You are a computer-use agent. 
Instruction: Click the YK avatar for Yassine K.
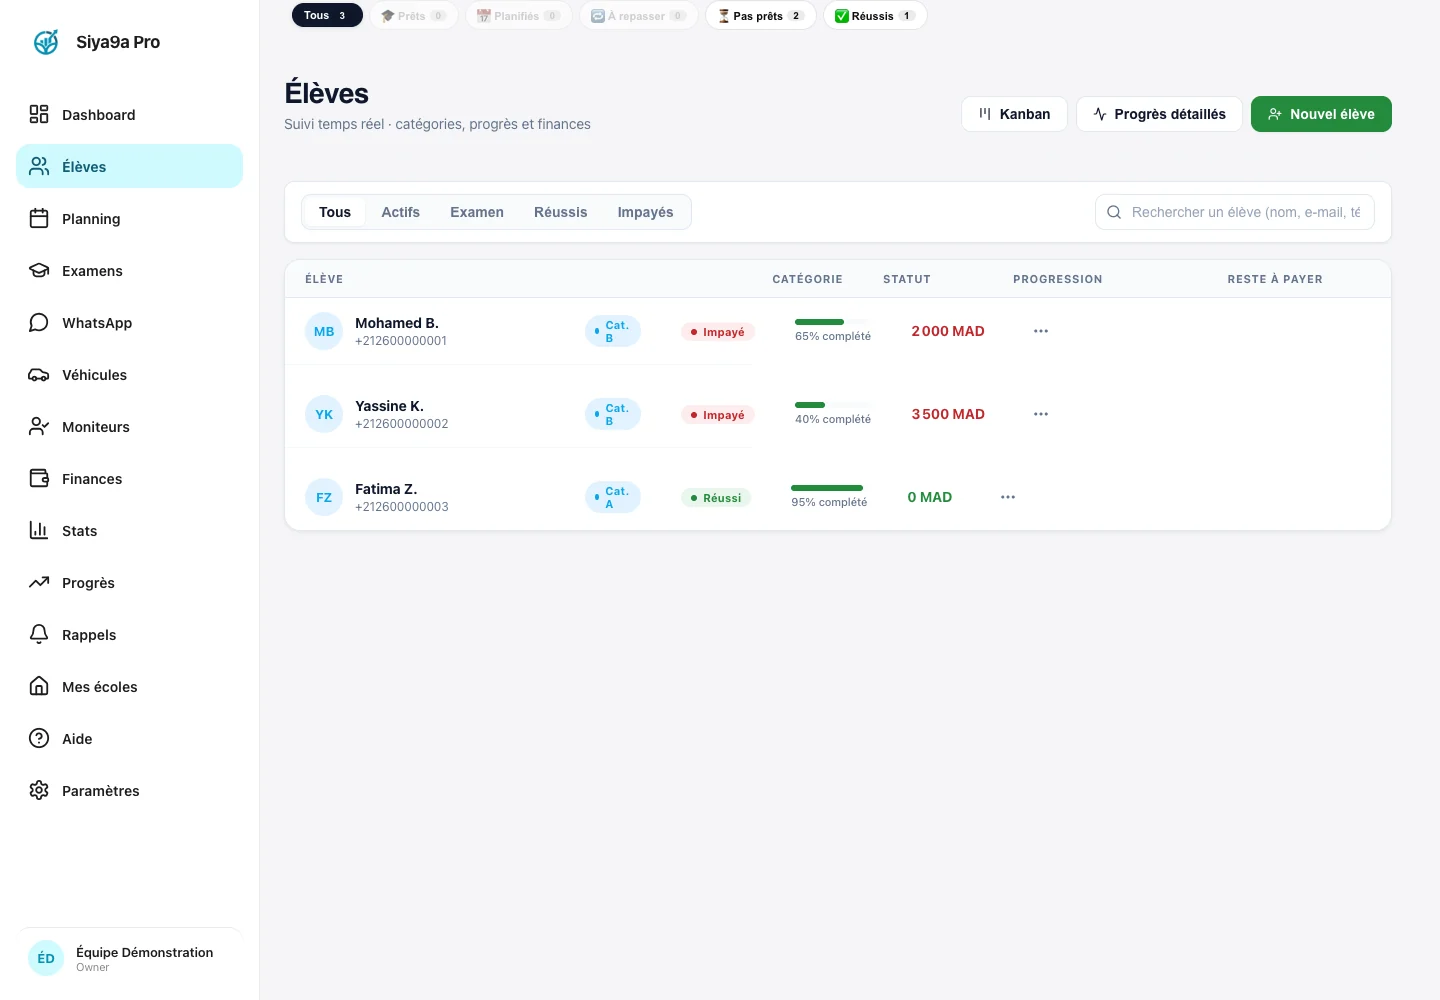point(324,414)
